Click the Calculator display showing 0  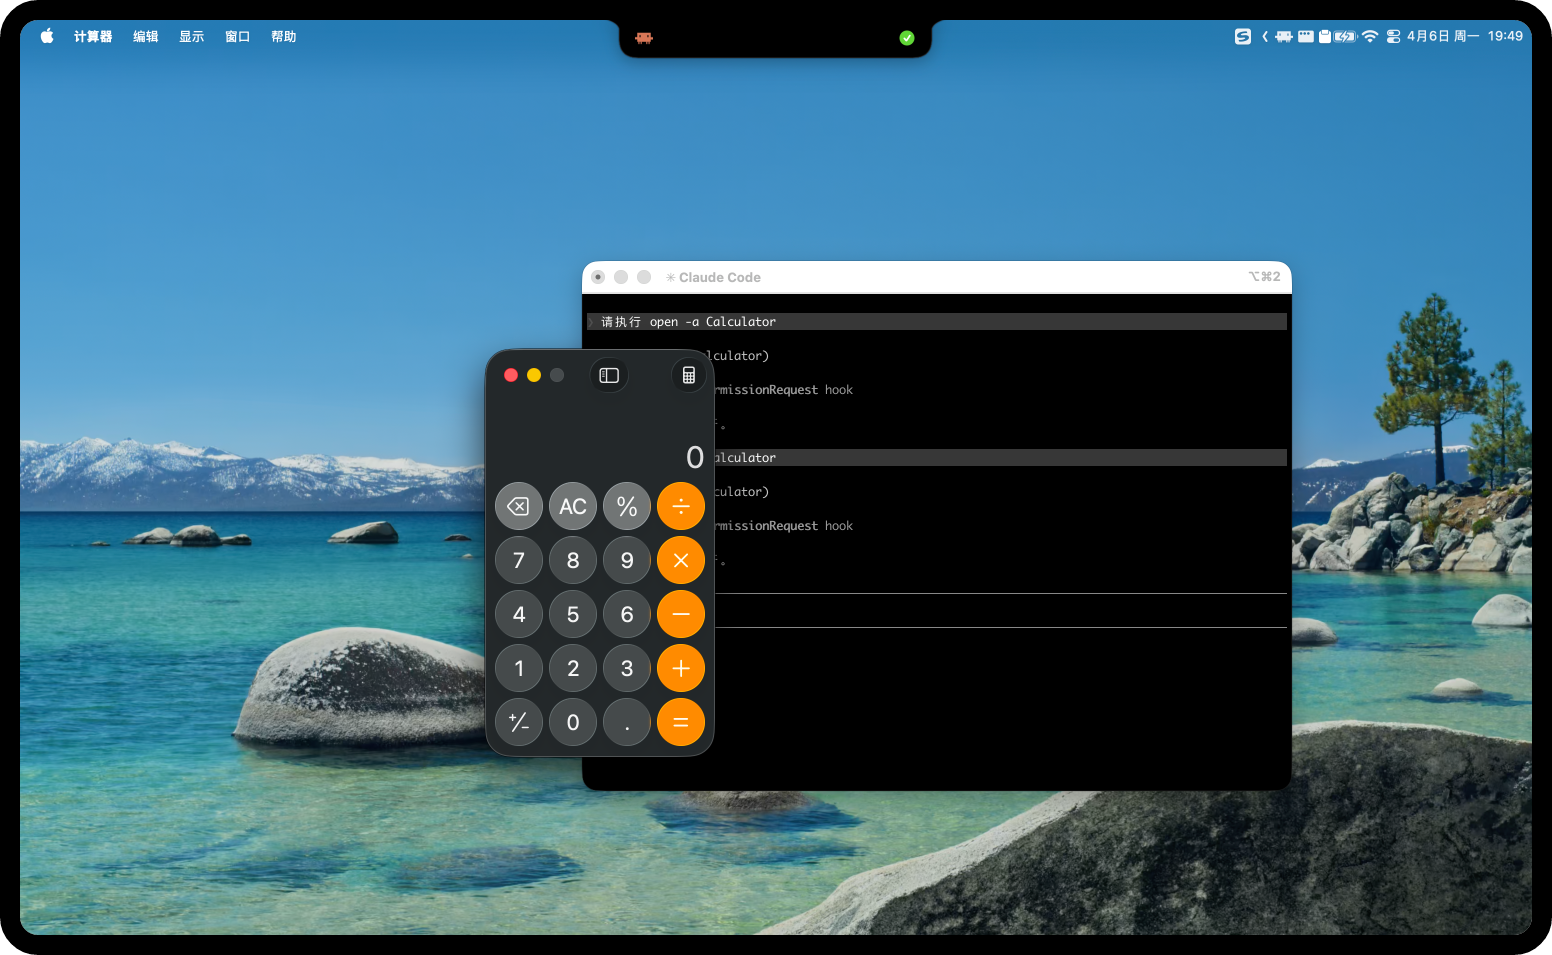click(x=695, y=457)
